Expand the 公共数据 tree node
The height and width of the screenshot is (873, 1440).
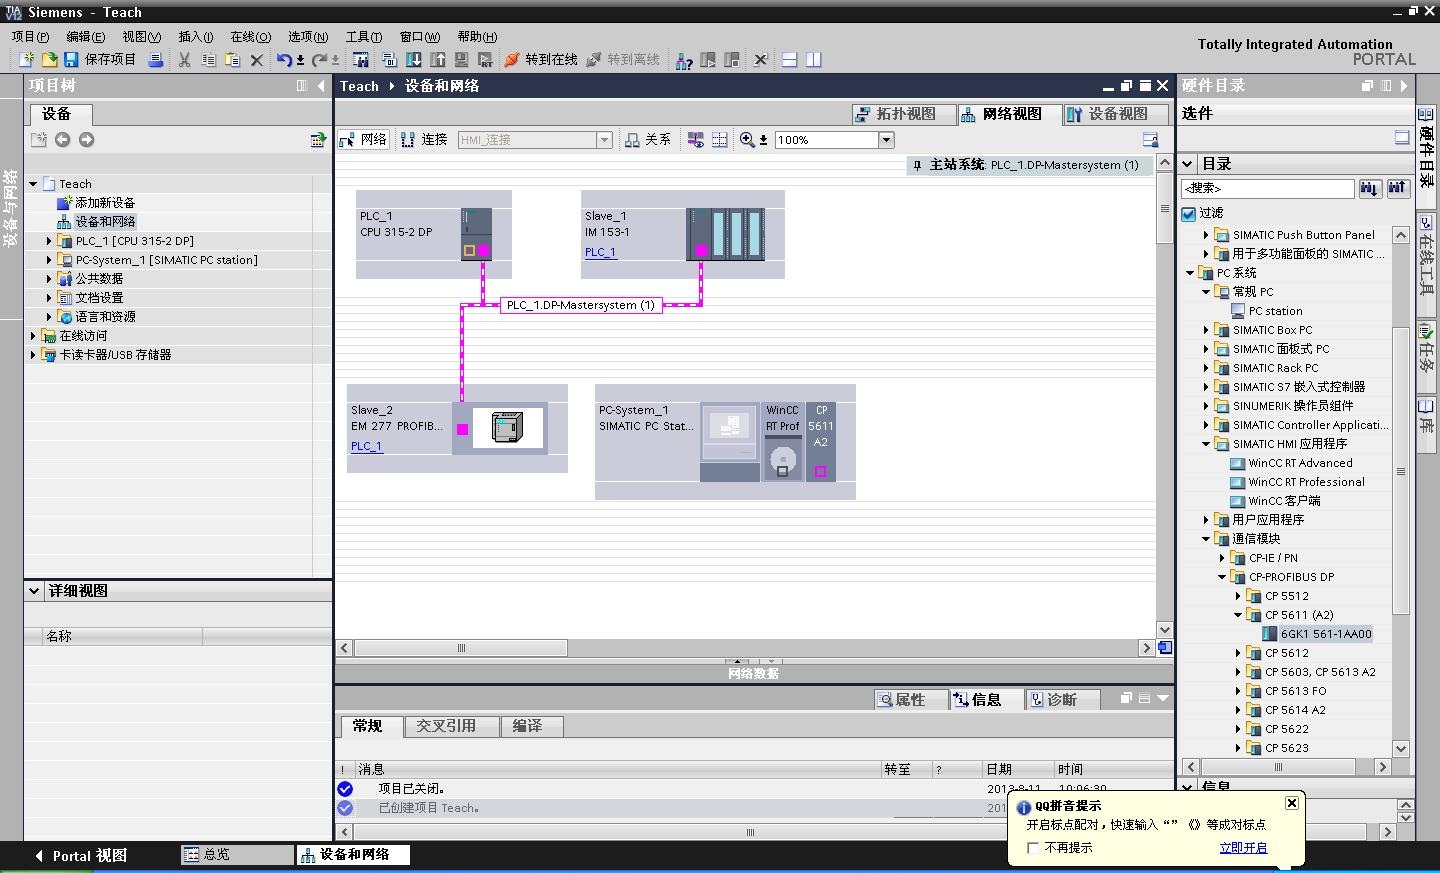click(49, 279)
